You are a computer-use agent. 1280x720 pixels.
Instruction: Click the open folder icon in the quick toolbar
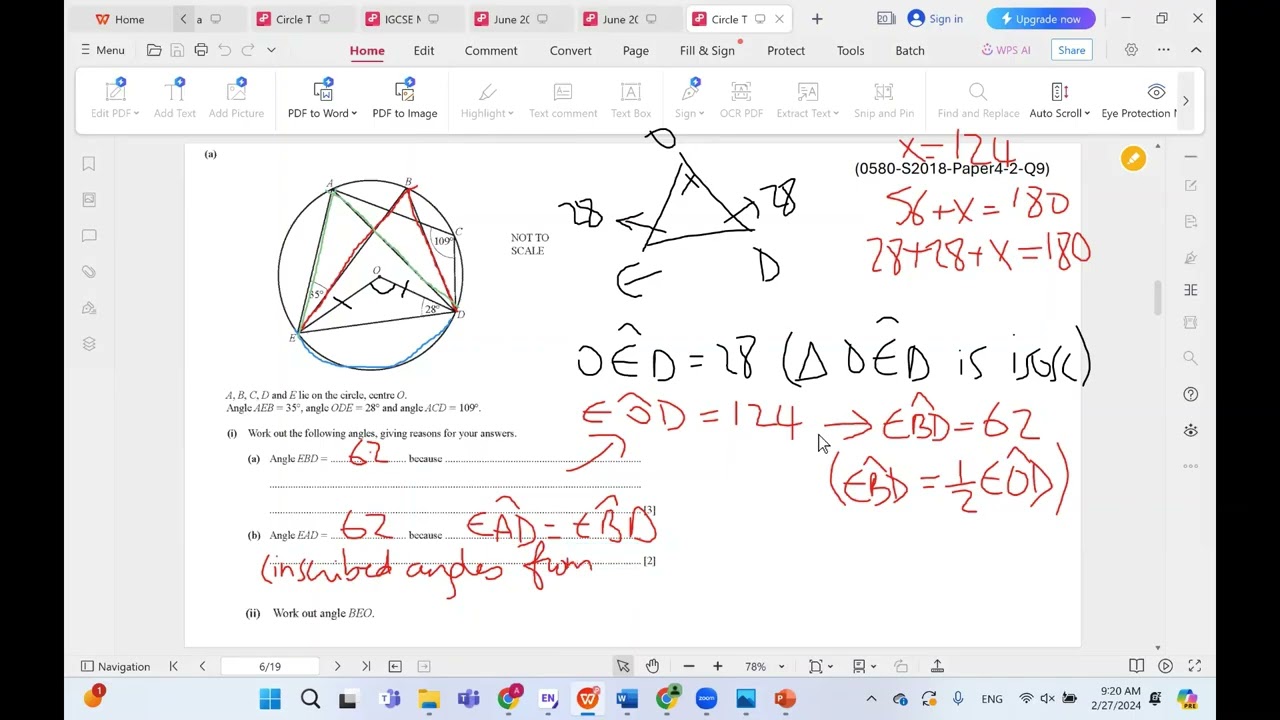point(154,50)
